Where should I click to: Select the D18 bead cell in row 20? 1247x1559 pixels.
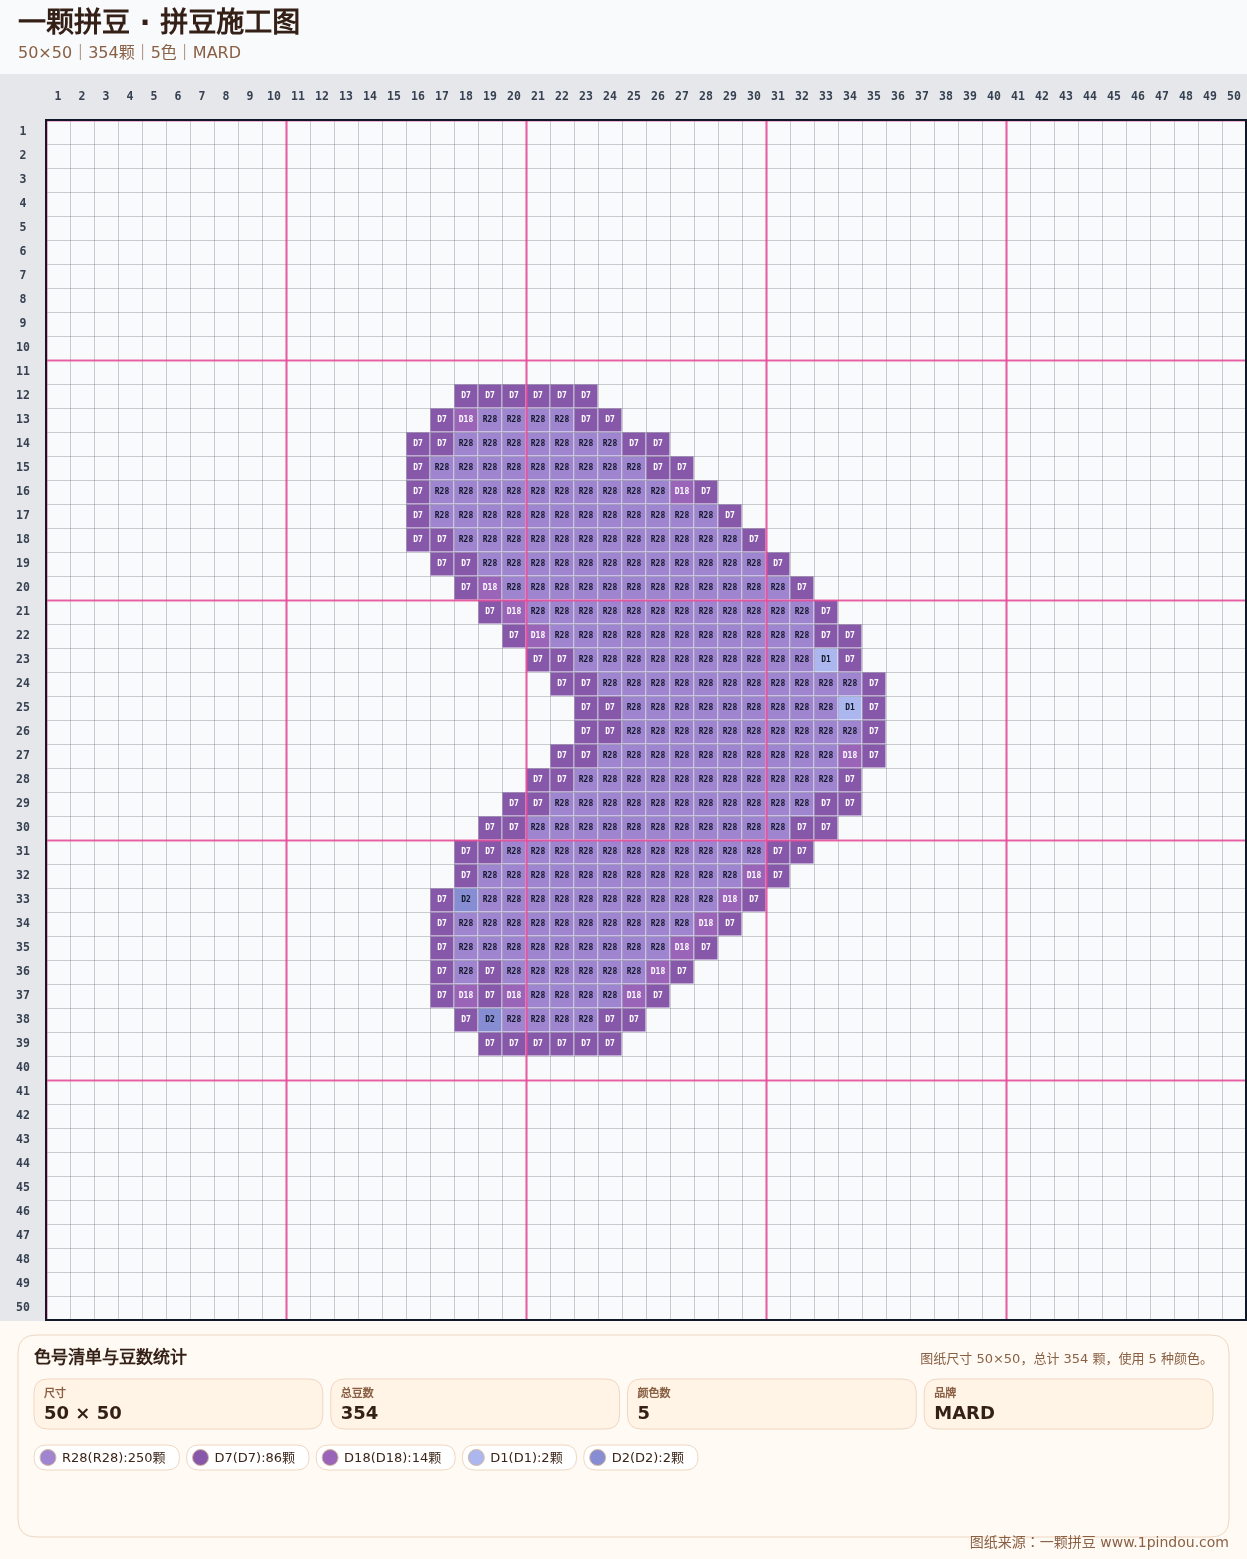(490, 587)
